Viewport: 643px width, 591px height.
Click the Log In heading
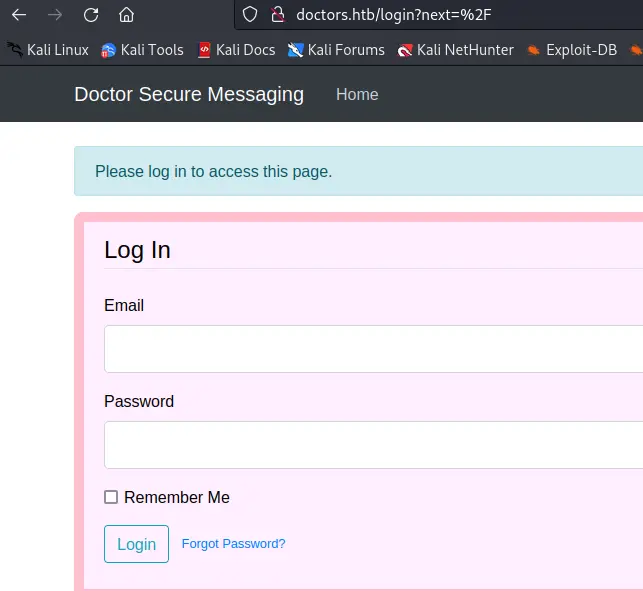[137, 250]
